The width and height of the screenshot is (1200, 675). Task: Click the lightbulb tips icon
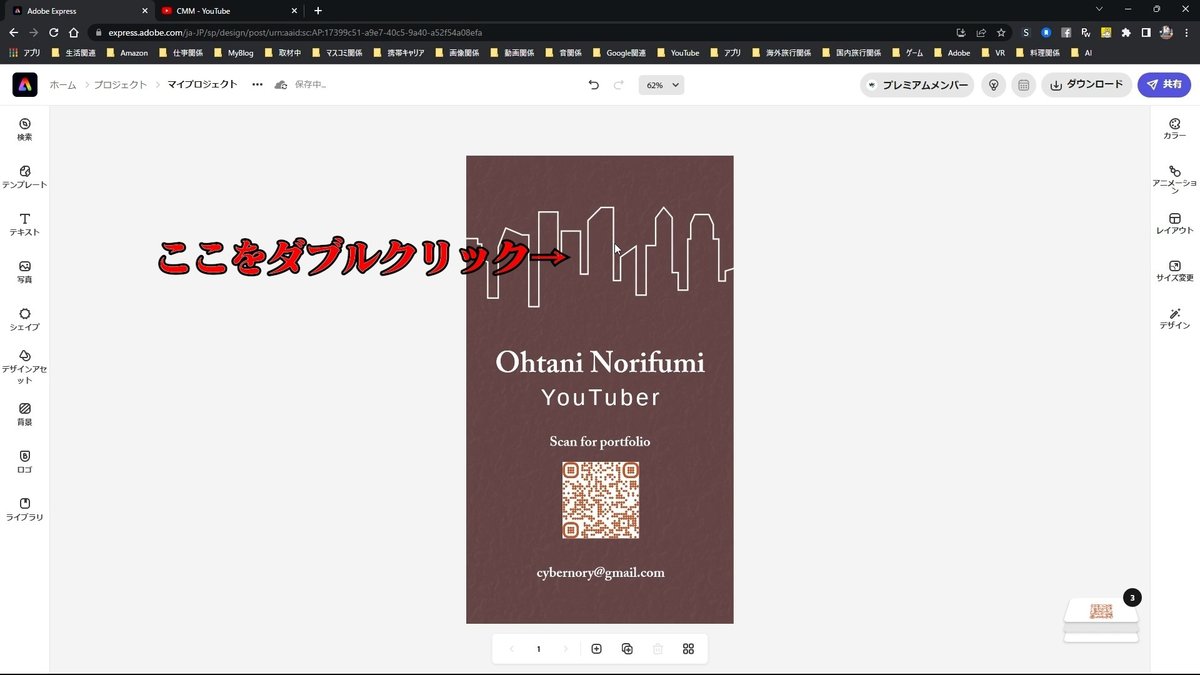click(993, 85)
